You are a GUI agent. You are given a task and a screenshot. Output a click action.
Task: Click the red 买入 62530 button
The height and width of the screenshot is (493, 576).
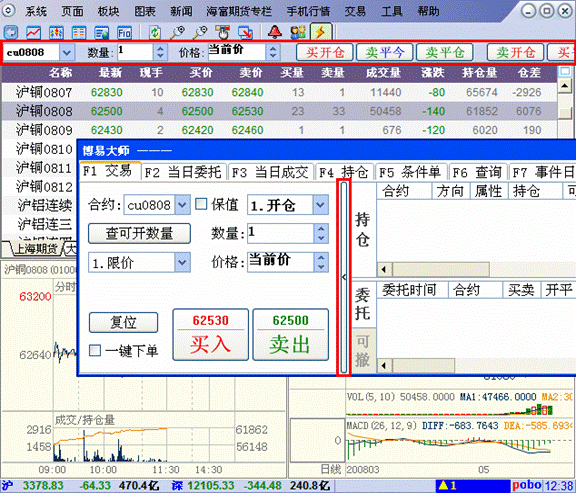(x=210, y=334)
